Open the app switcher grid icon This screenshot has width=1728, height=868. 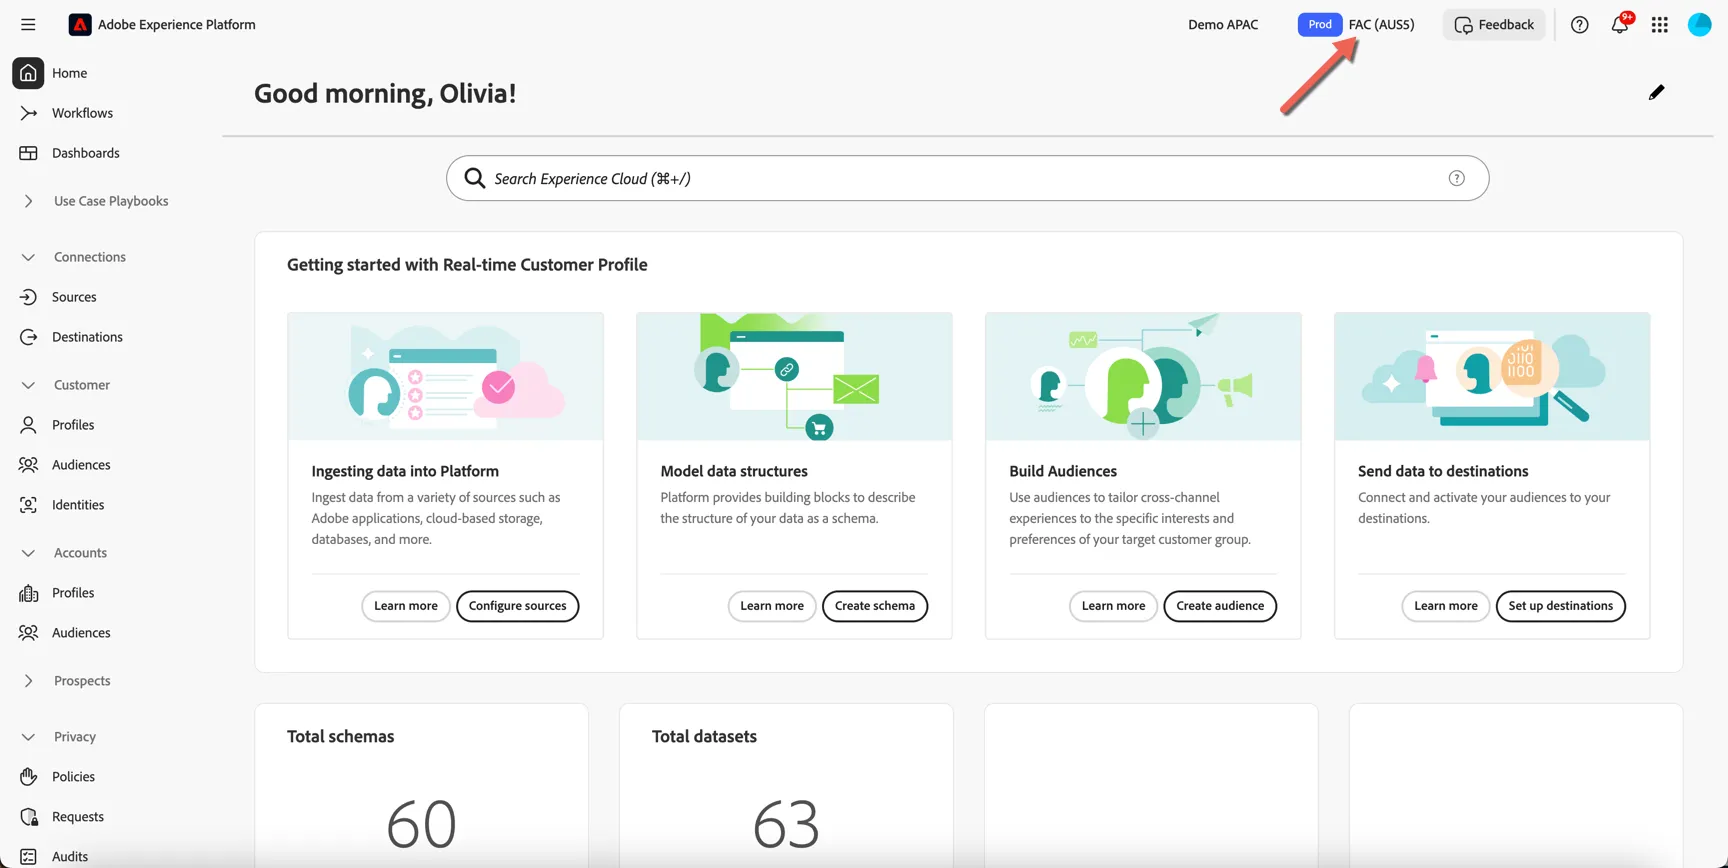pos(1660,25)
